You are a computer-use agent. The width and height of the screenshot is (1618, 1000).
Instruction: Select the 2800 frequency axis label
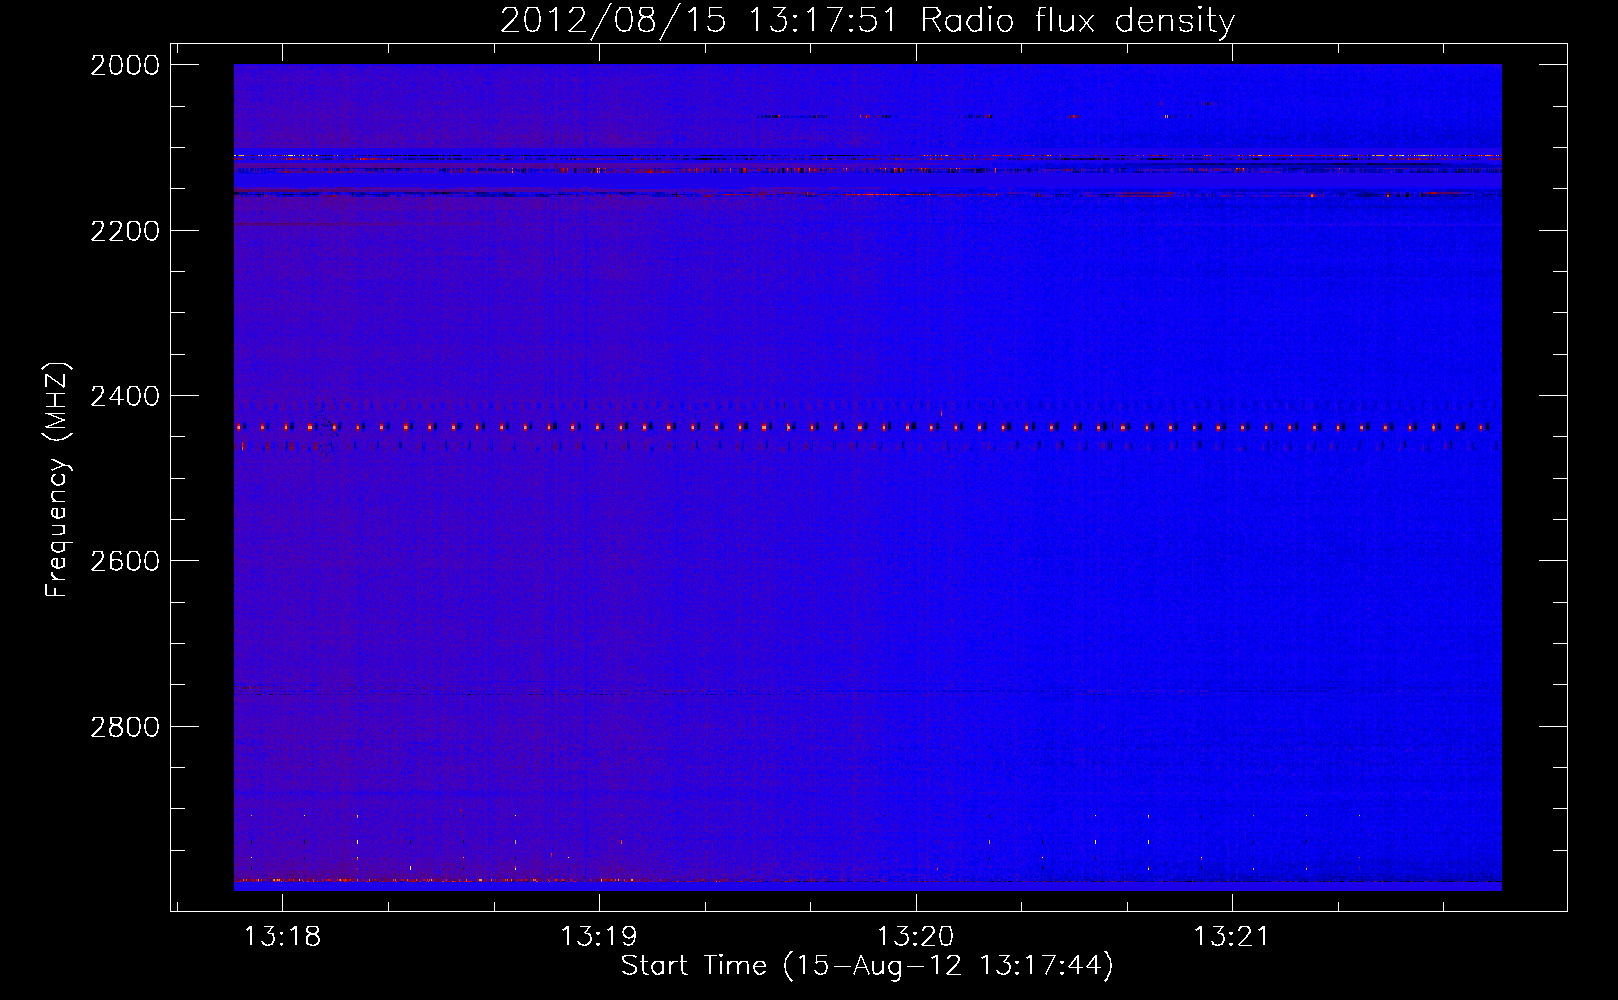point(125,727)
